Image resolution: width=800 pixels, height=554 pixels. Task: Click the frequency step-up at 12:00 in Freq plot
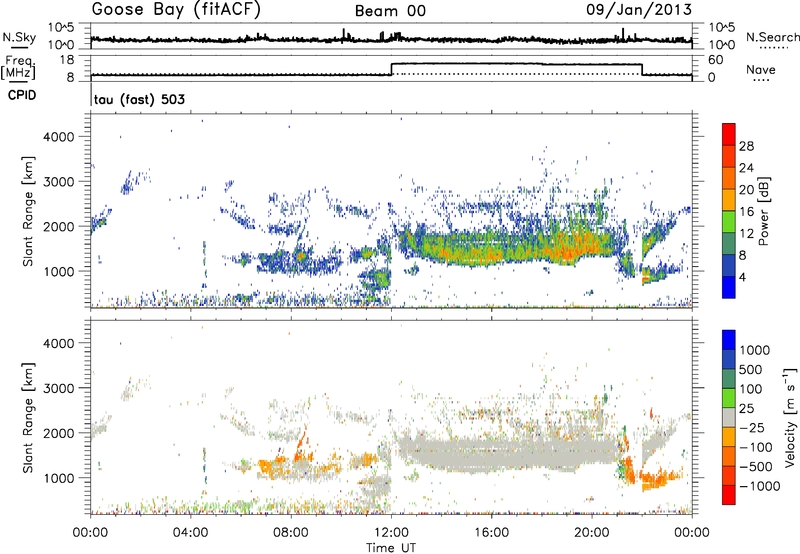click(x=391, y=69)
